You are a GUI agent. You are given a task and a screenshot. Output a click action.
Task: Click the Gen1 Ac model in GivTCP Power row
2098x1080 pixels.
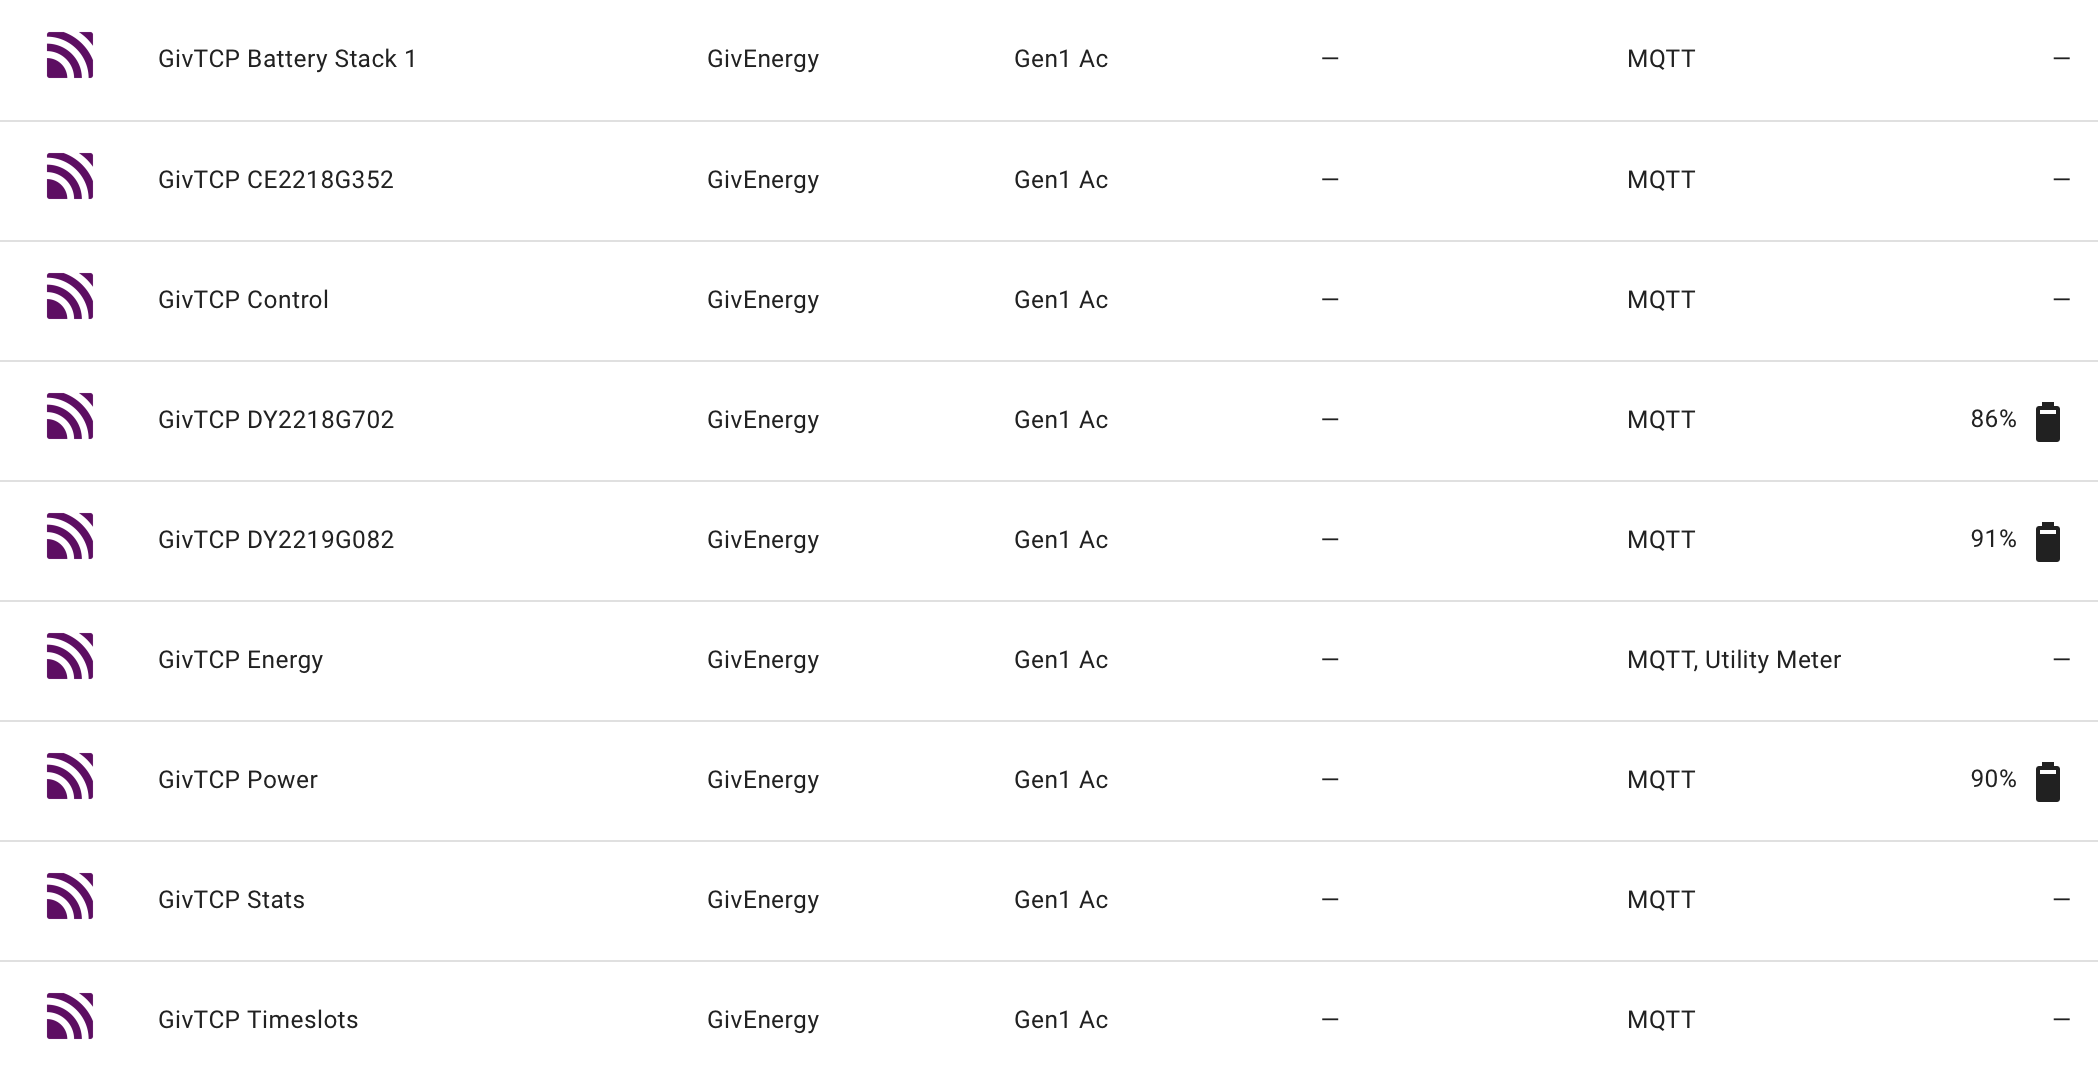1061,780
